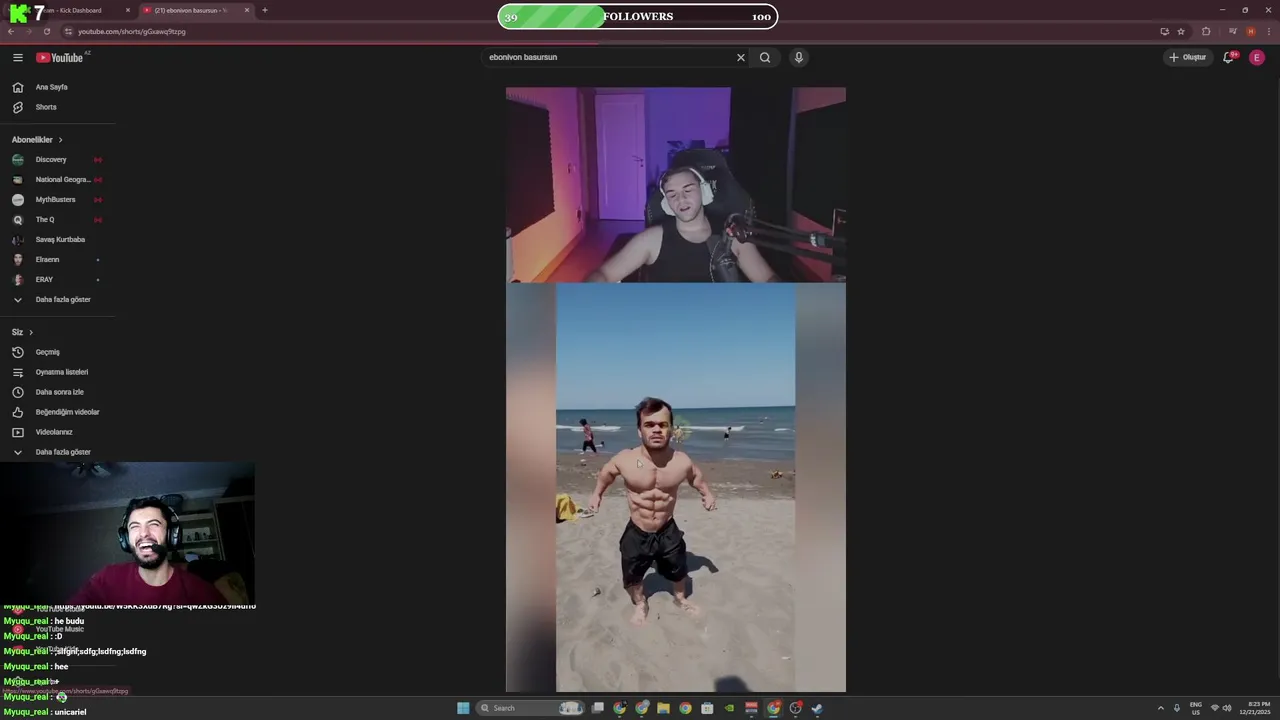
Task: Open the Elraenn channel
Action: [47, 260]
